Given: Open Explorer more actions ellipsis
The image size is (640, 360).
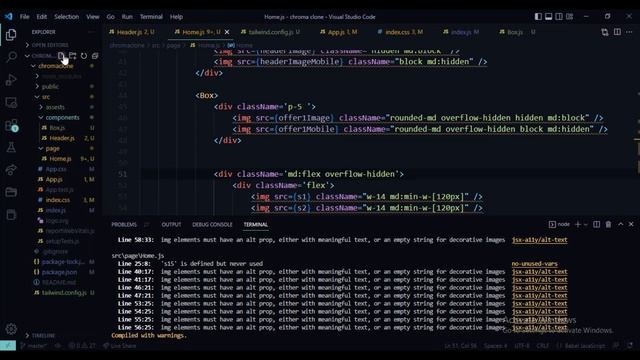Looking at the screenshot, I should click(x=91, y=32).
